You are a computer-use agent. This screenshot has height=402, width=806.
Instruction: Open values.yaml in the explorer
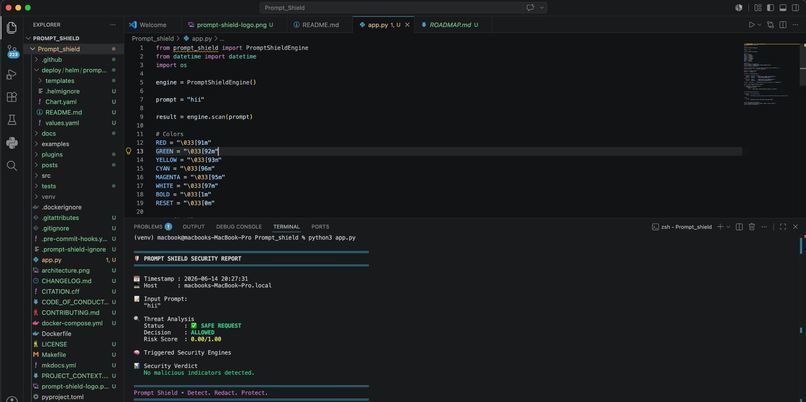pyautogui.click(x=72, y=123)
